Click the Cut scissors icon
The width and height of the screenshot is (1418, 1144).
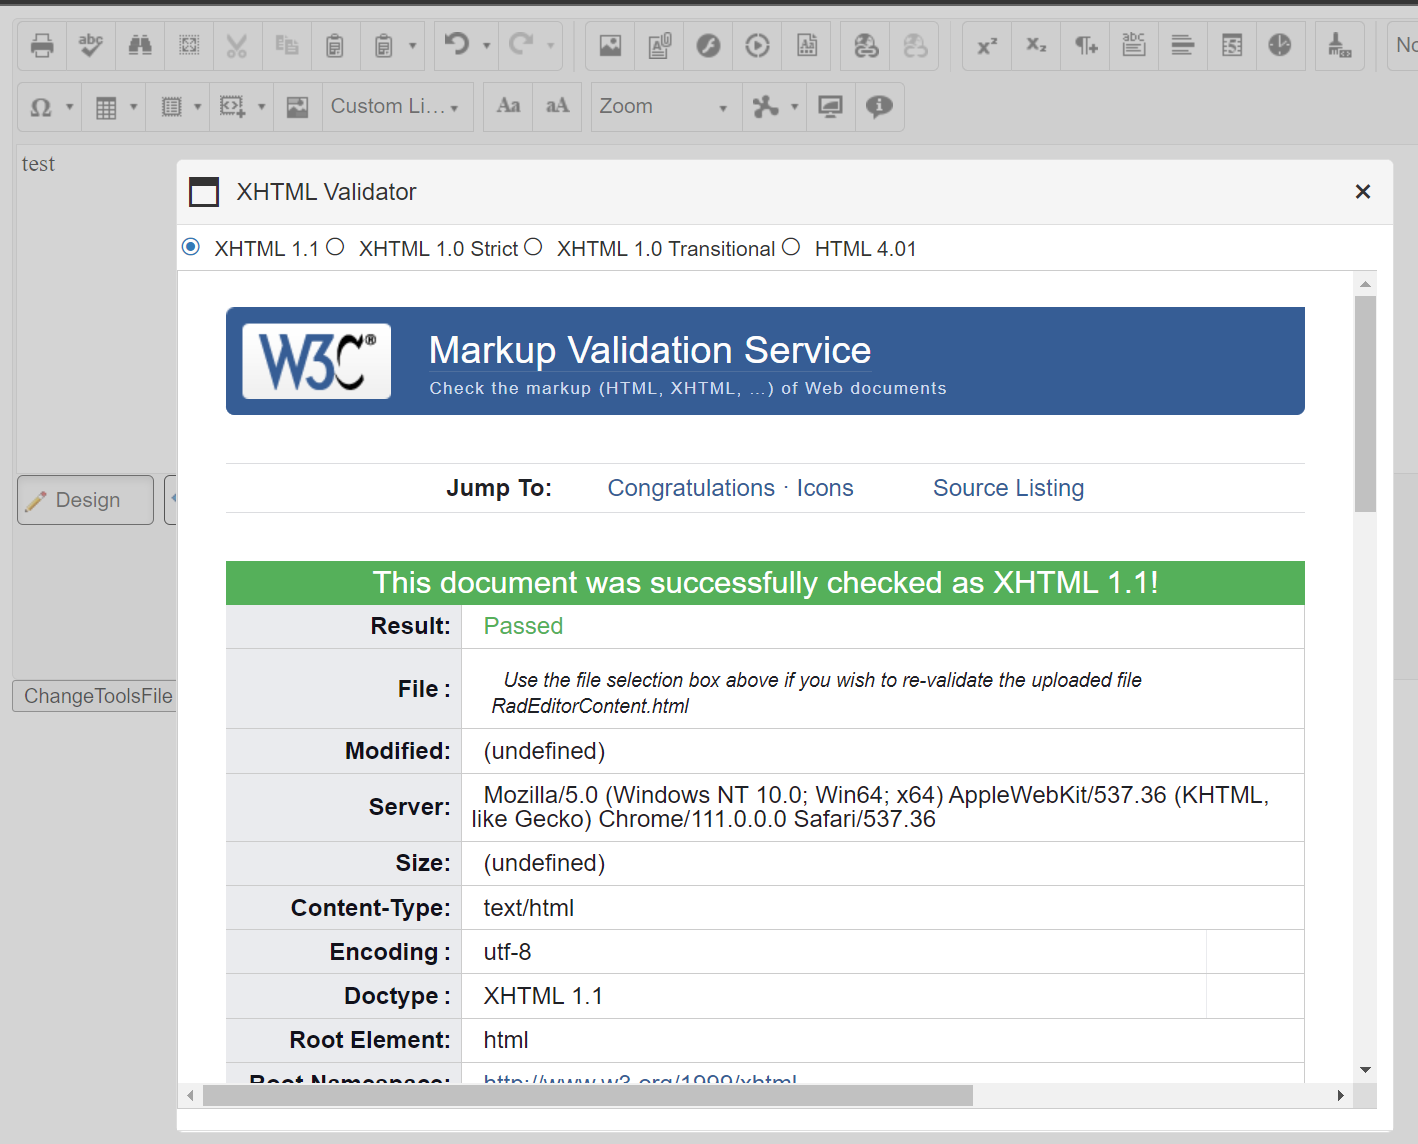tap(237, 45)
